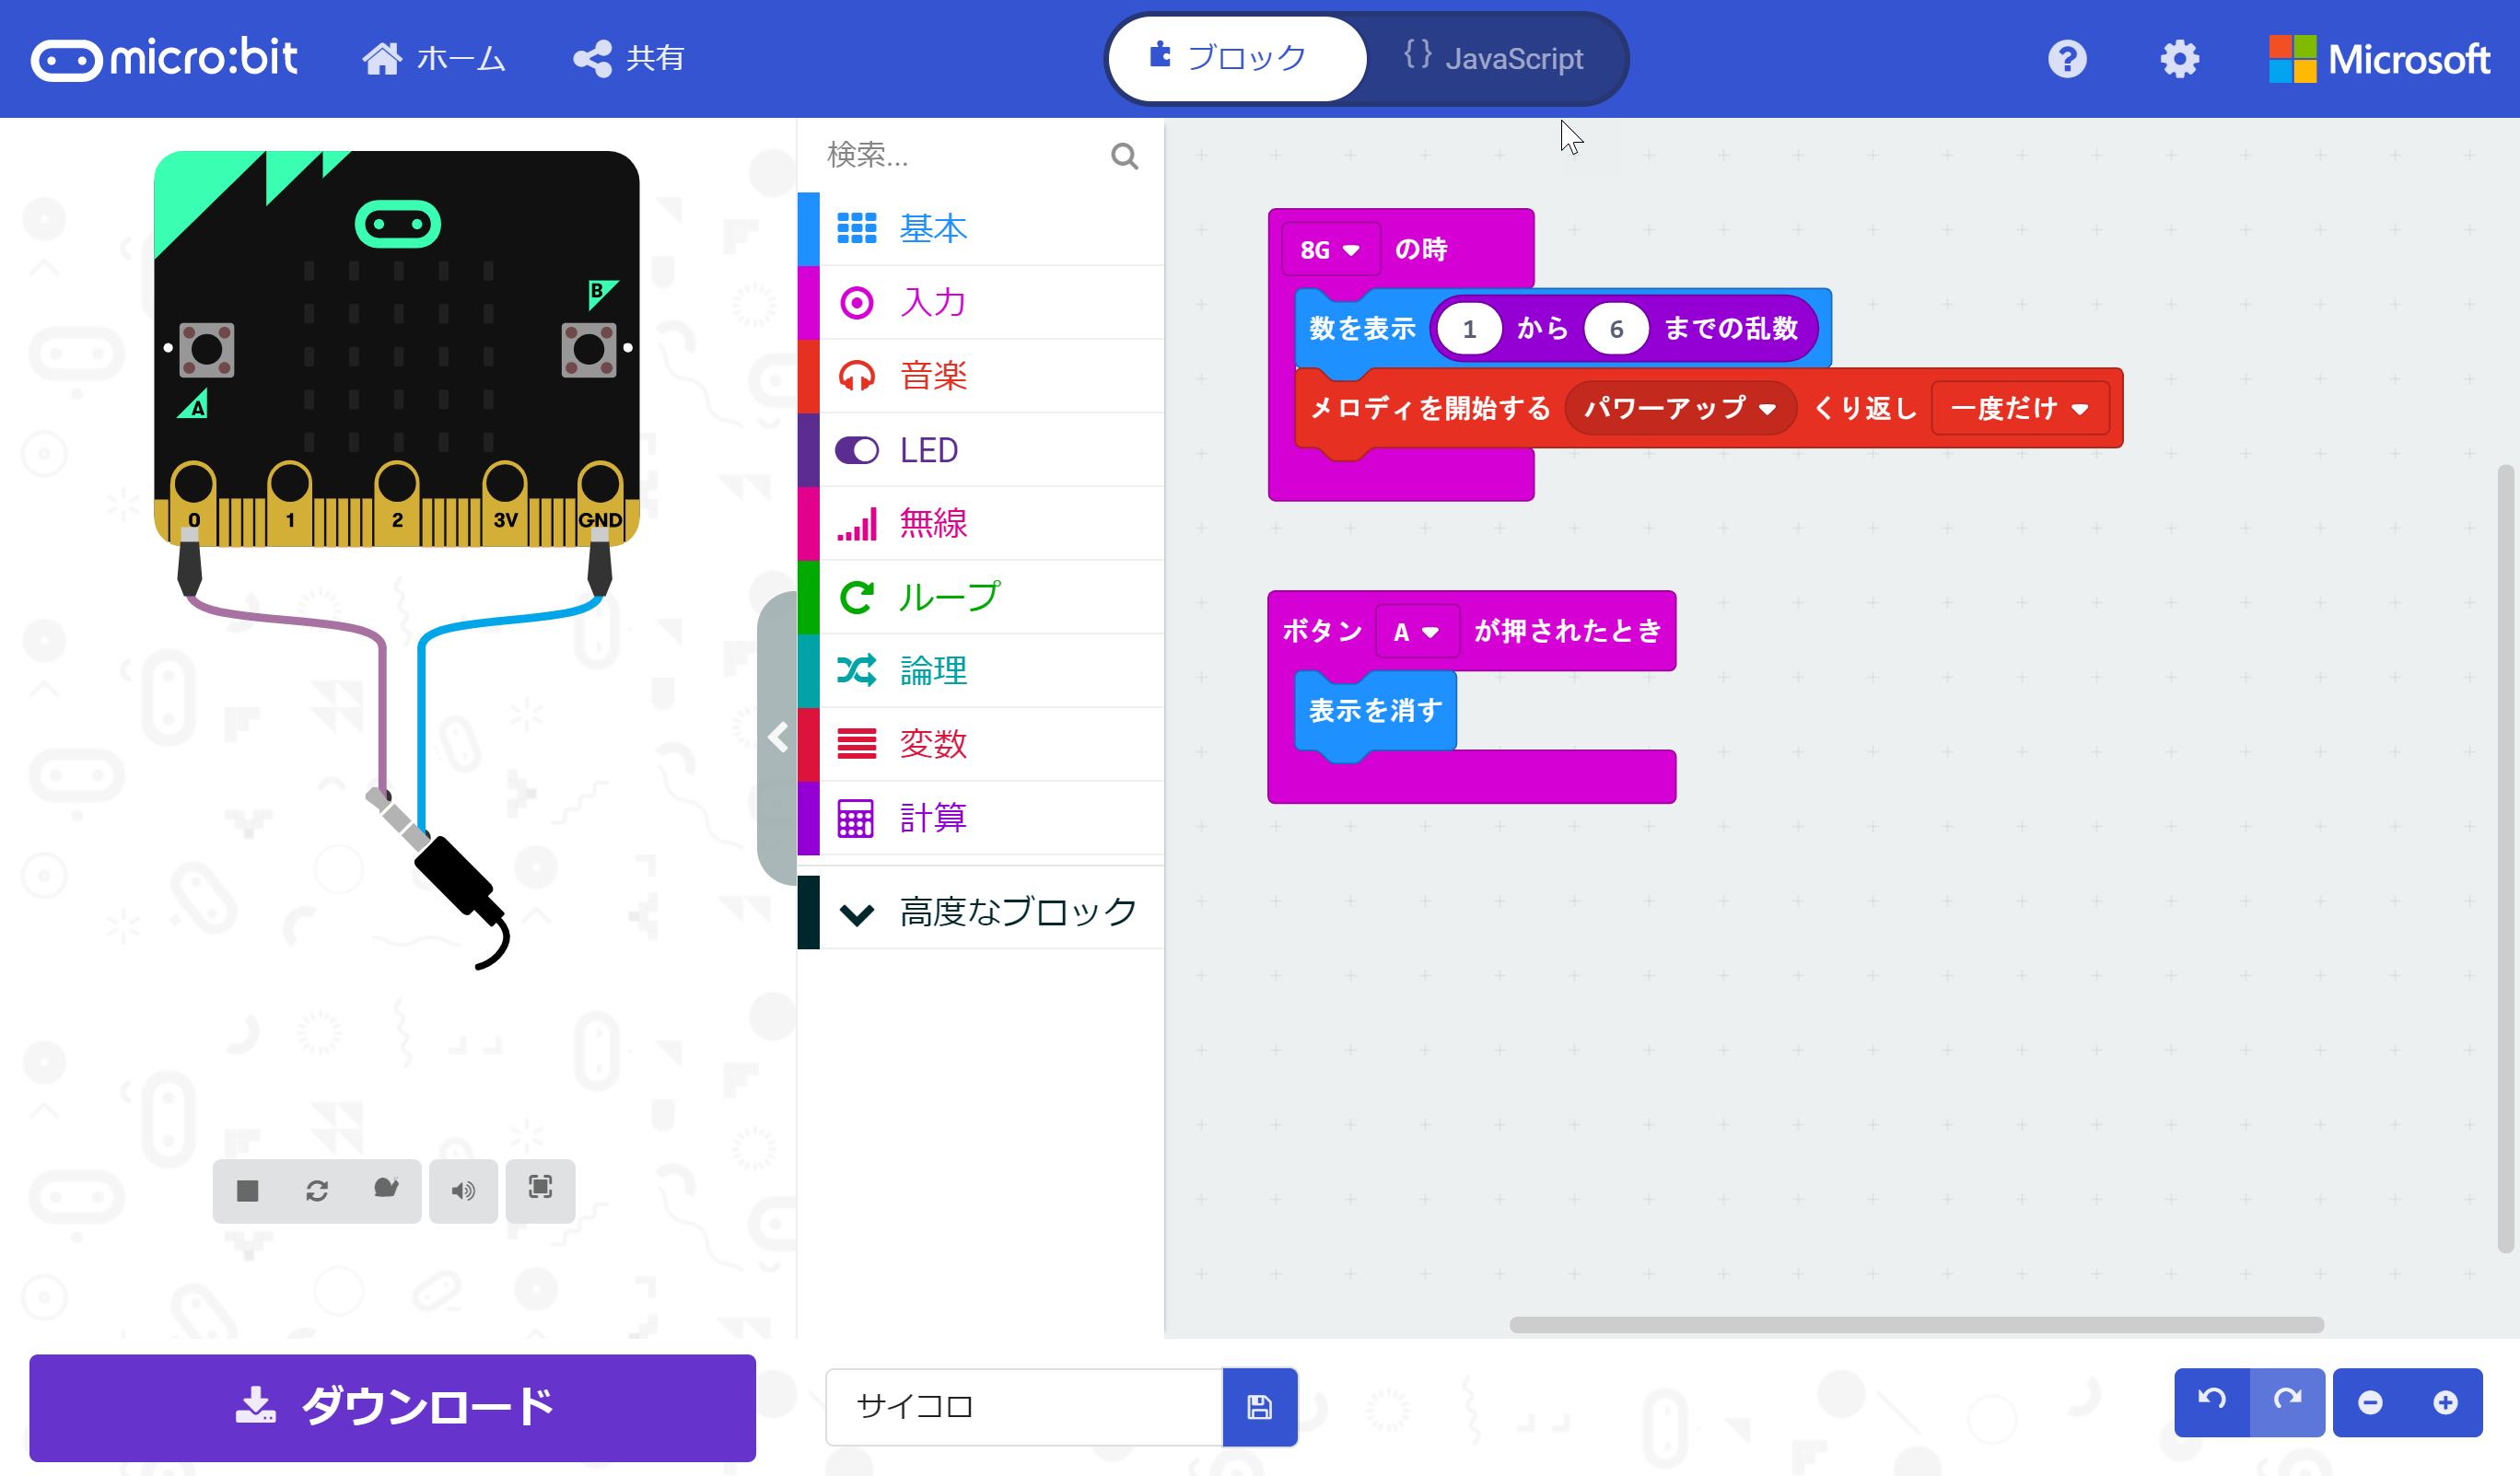This screenshot has width=2520, height=1476.
Task: Save the project using the disk icon
Action: [1259, 1406]
